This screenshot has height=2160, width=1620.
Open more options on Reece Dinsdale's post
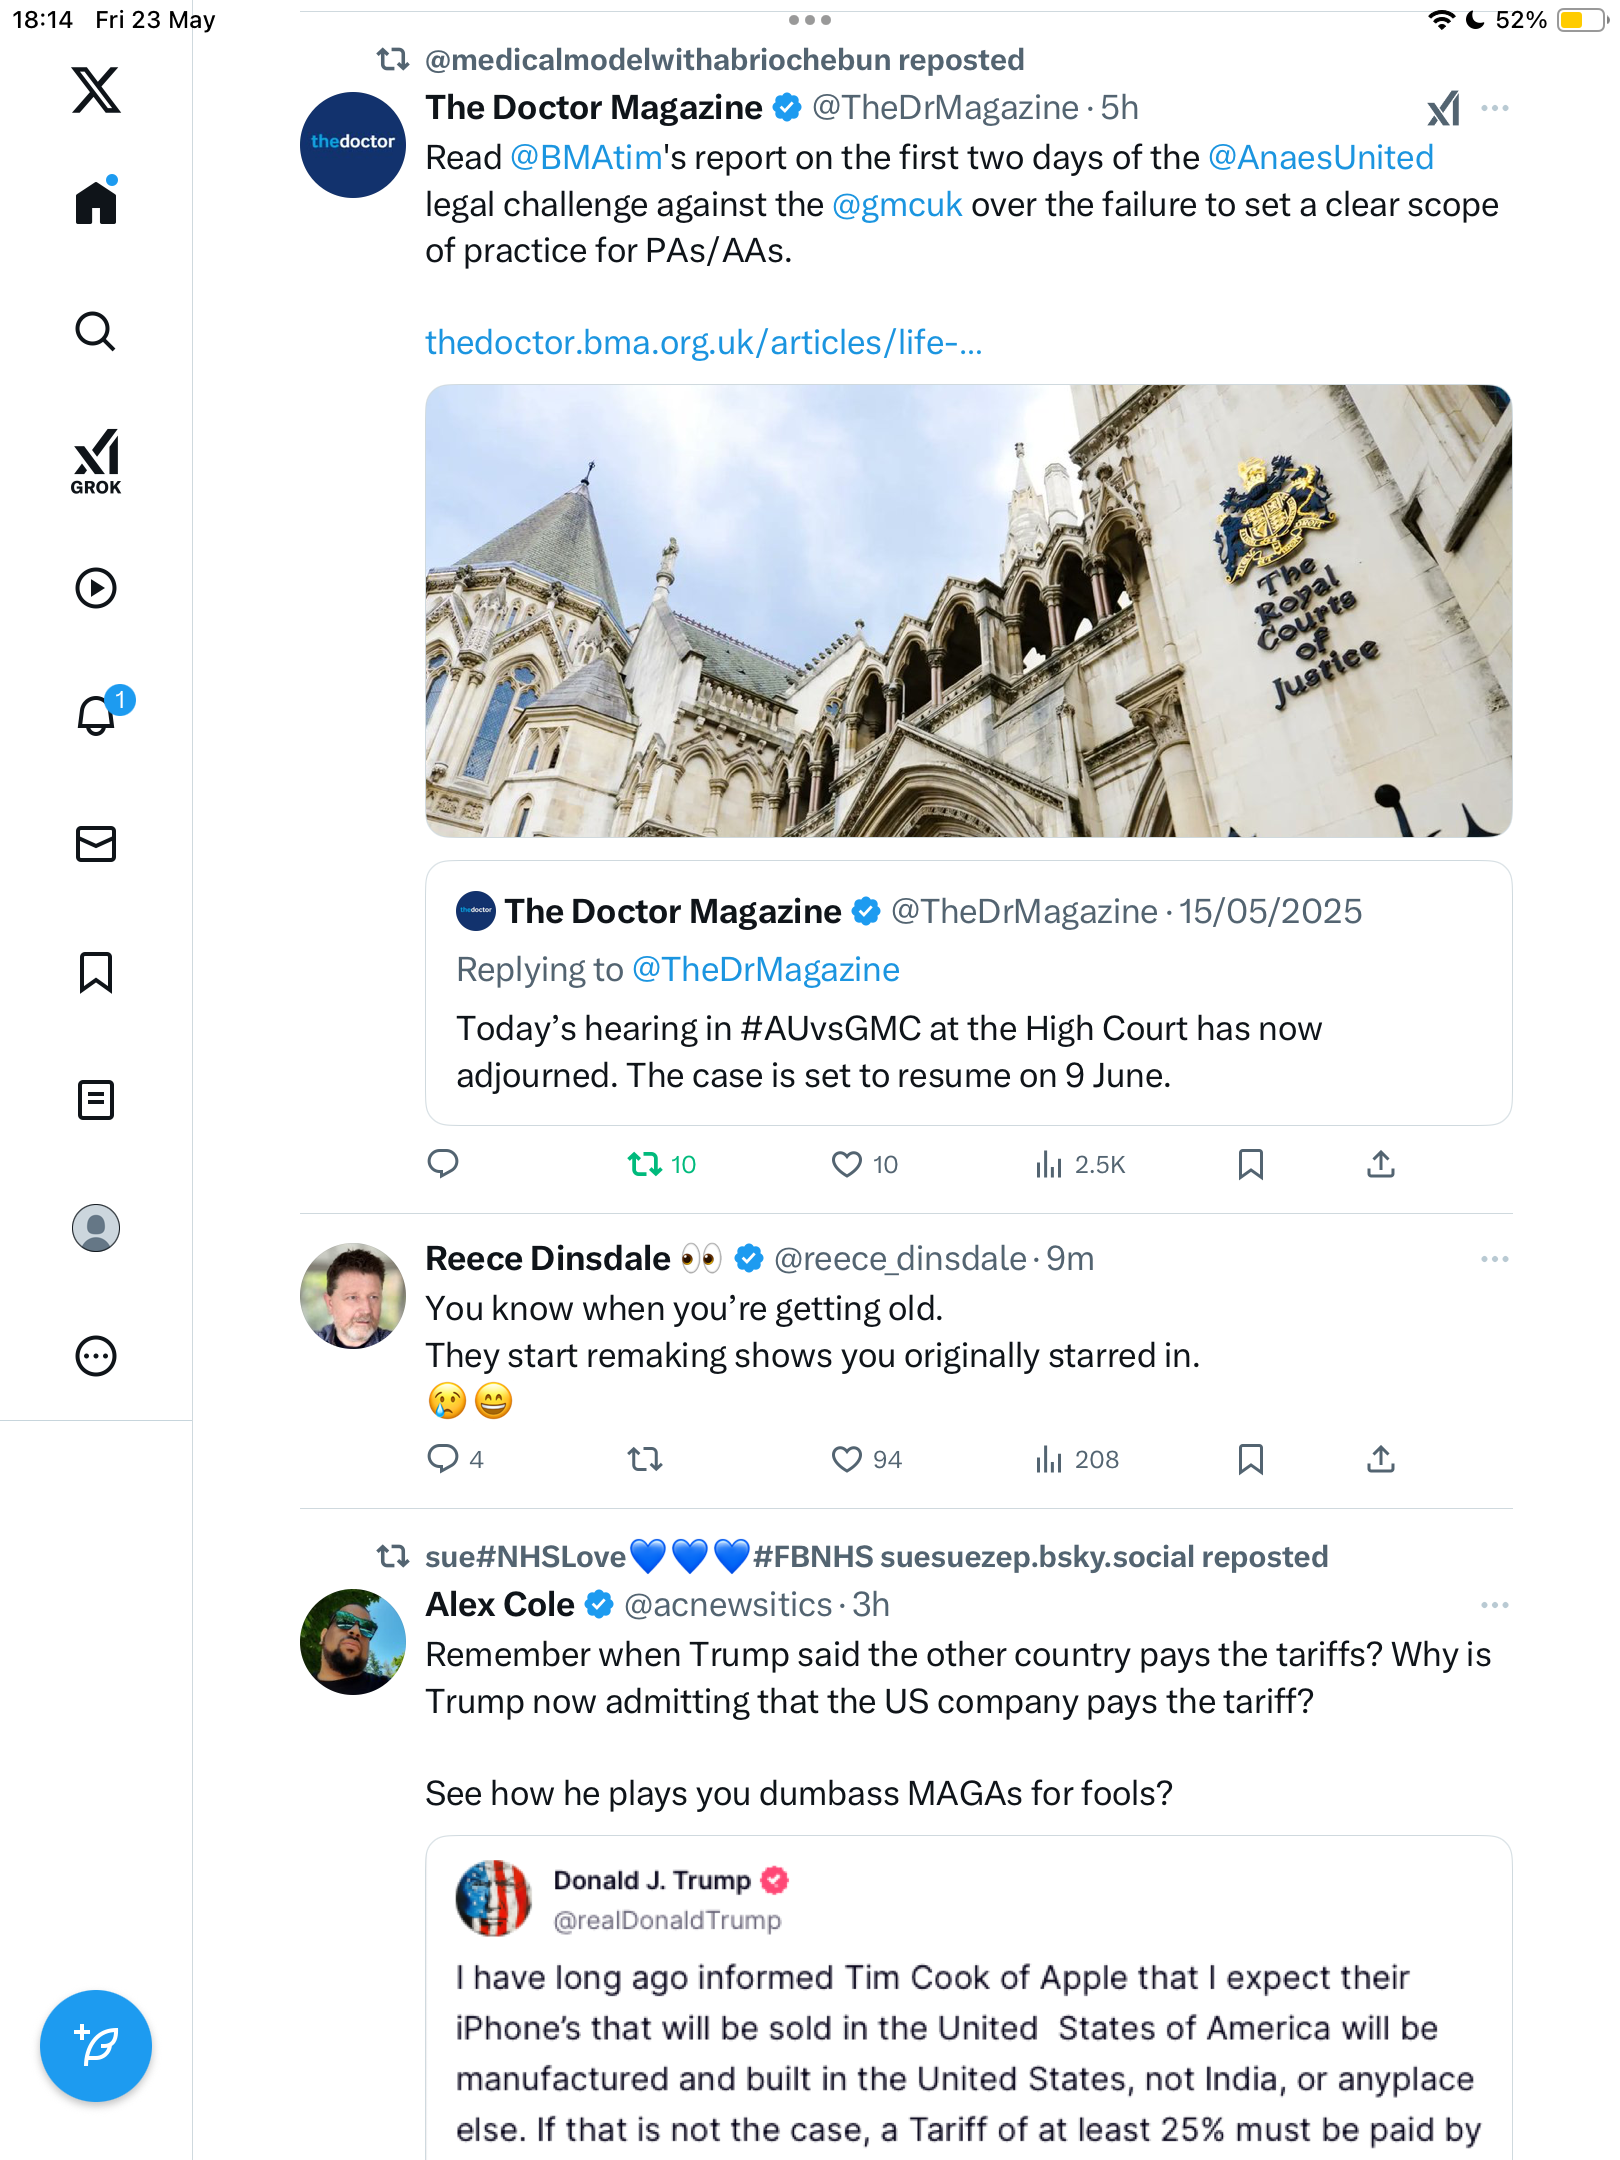tap(1495, 1259)
